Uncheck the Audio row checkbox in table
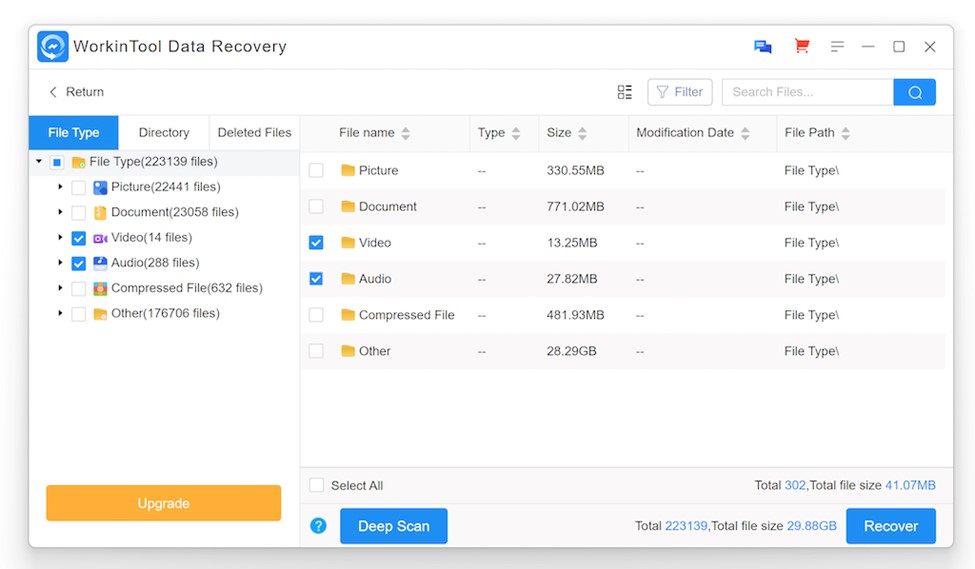The height and width of the screenshot is (569, 975). click(x=316, y=279)
